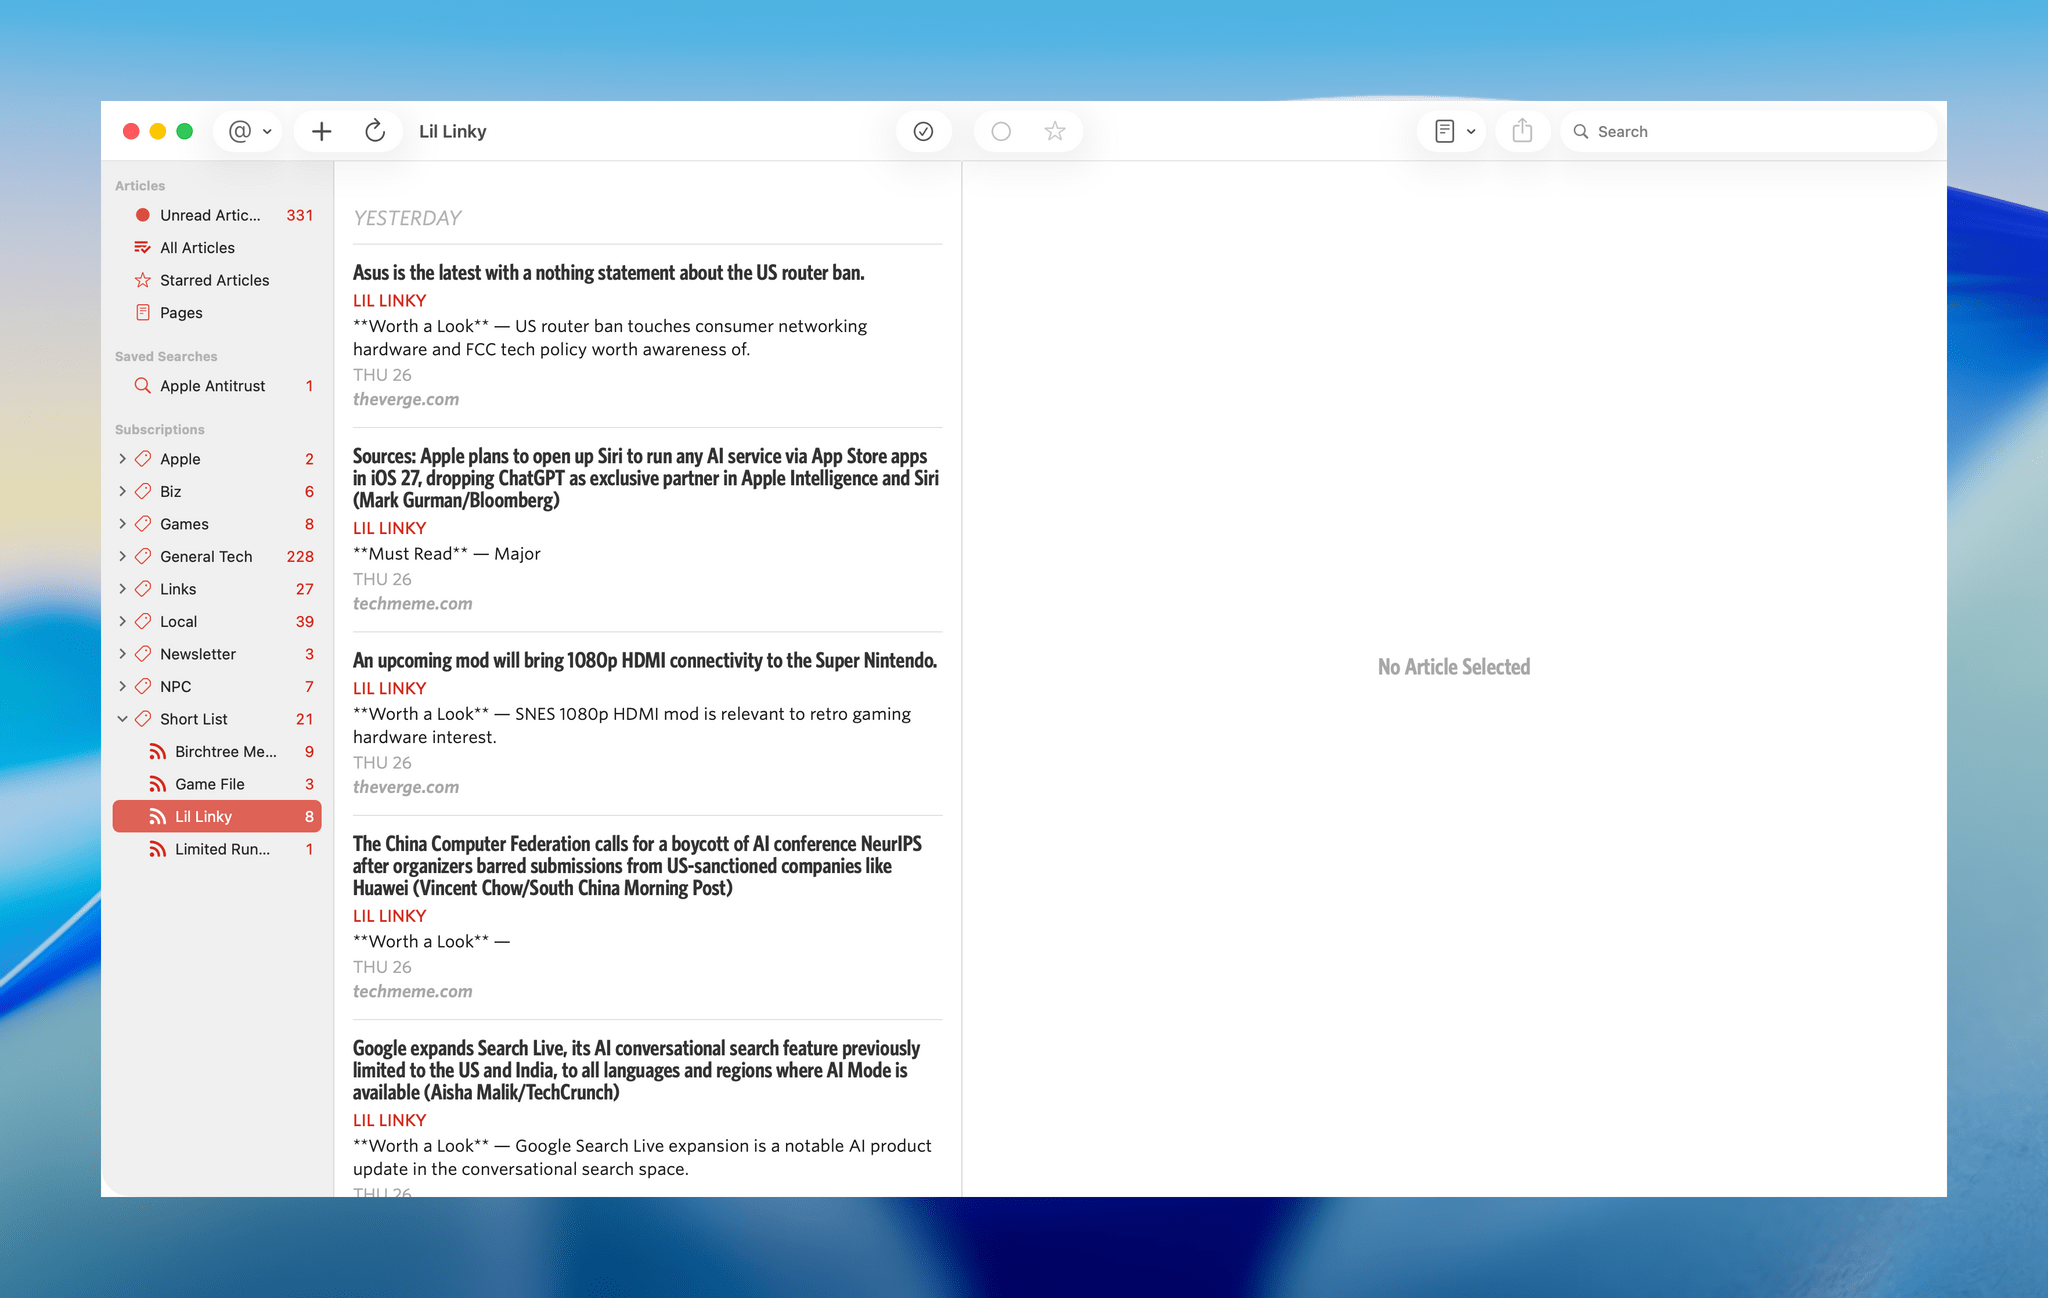Open the account @ dropdown
Screen dimensions: 2048x1298
point(250,131)
